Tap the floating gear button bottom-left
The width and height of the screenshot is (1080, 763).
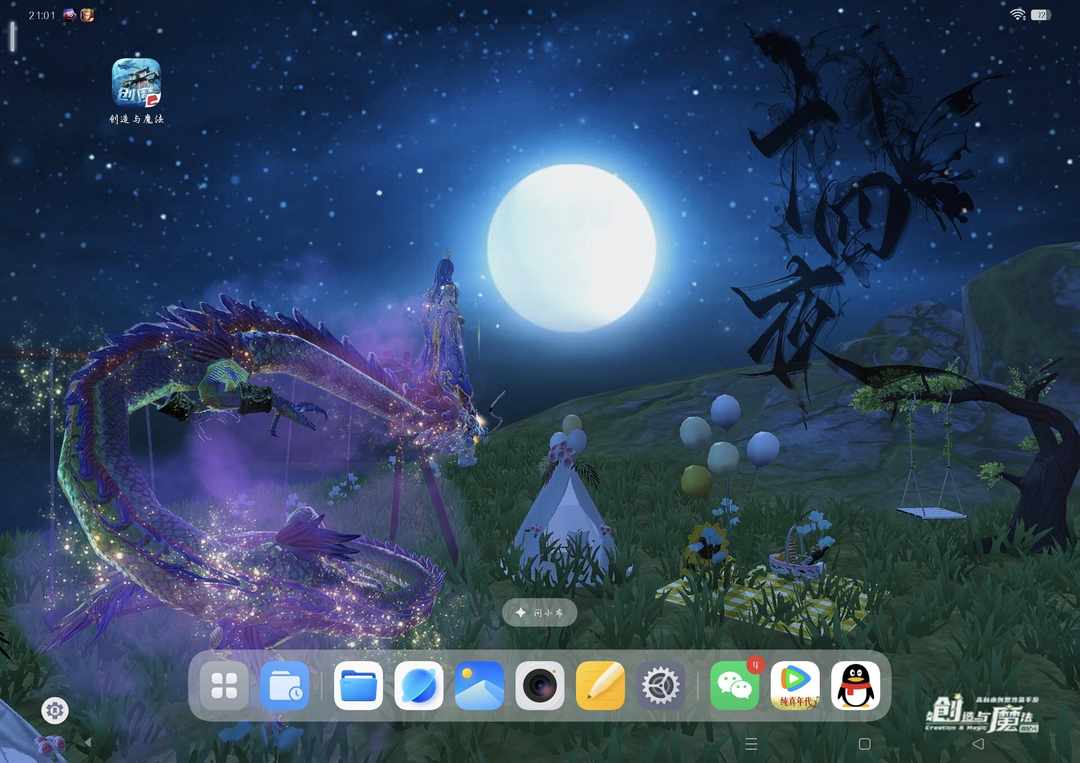[x=55, y=711]
